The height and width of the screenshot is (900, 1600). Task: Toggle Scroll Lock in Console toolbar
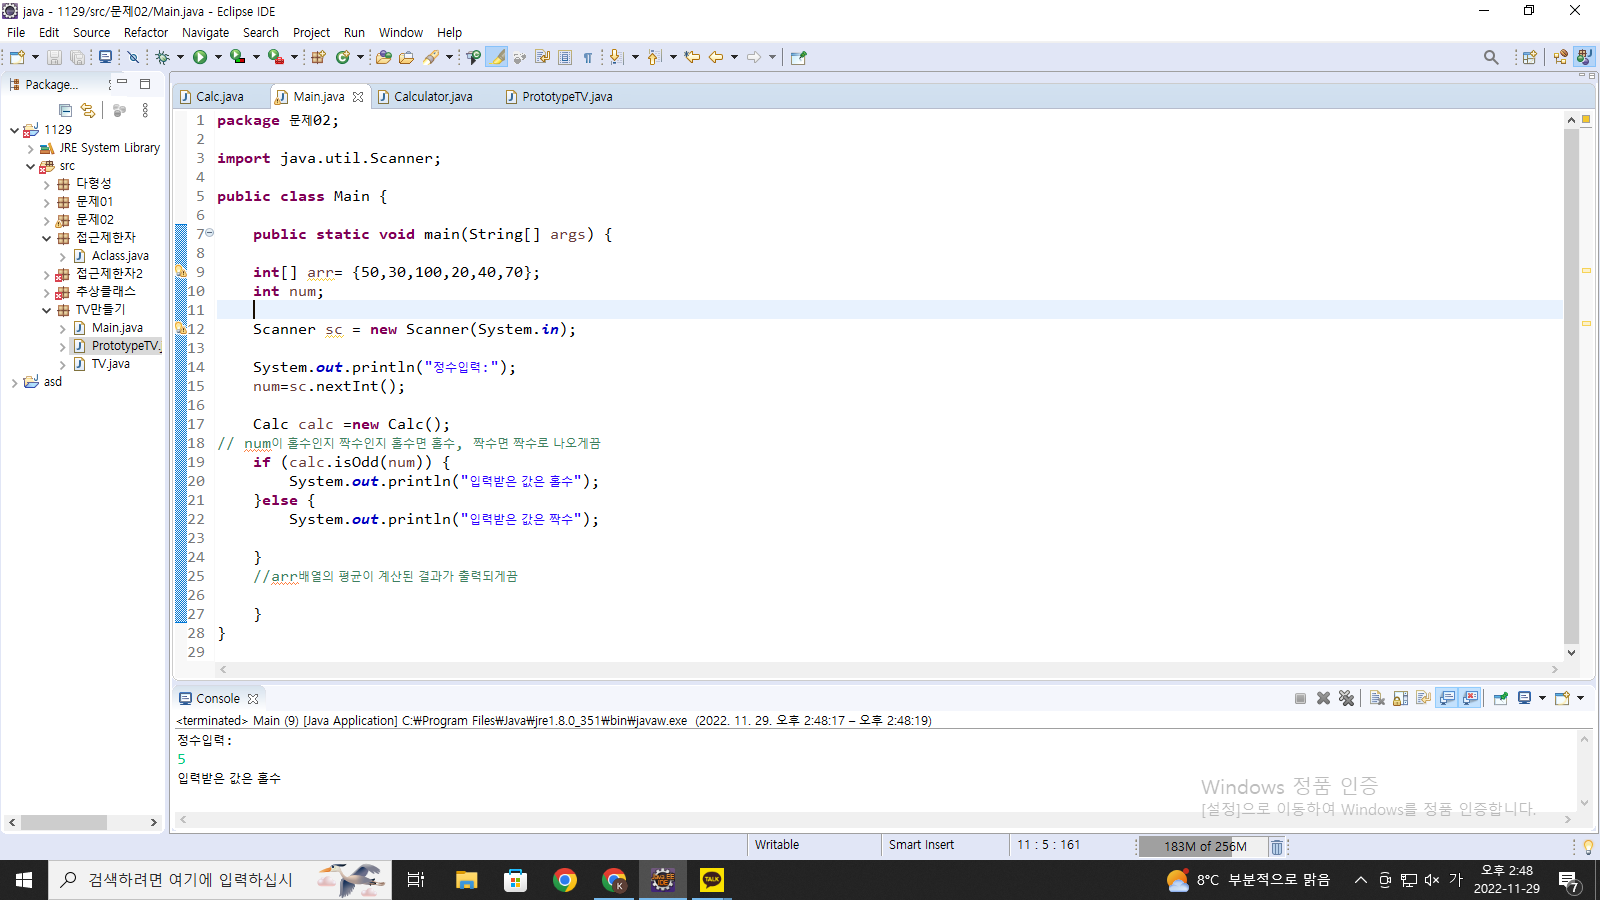(1400, 698)
